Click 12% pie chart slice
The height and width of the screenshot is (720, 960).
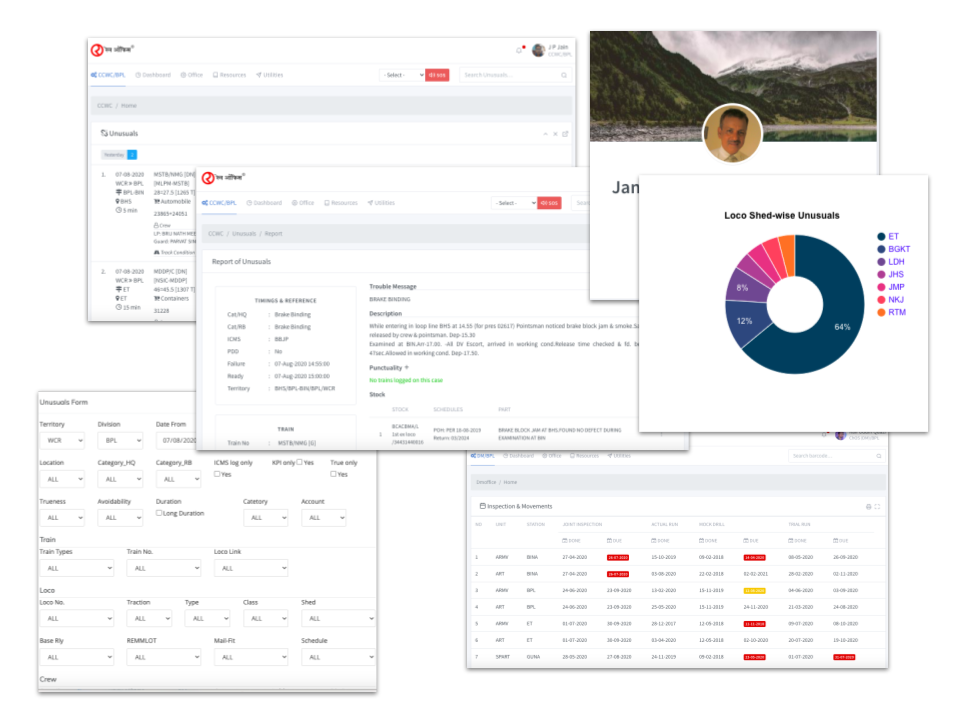pos(746,321)
